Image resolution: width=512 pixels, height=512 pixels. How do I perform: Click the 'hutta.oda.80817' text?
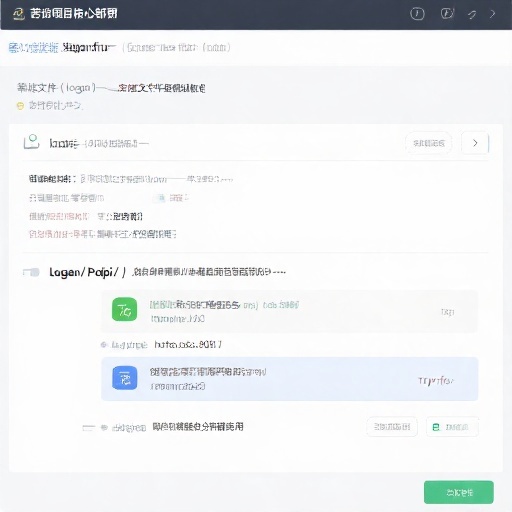[x=188, y=344]
